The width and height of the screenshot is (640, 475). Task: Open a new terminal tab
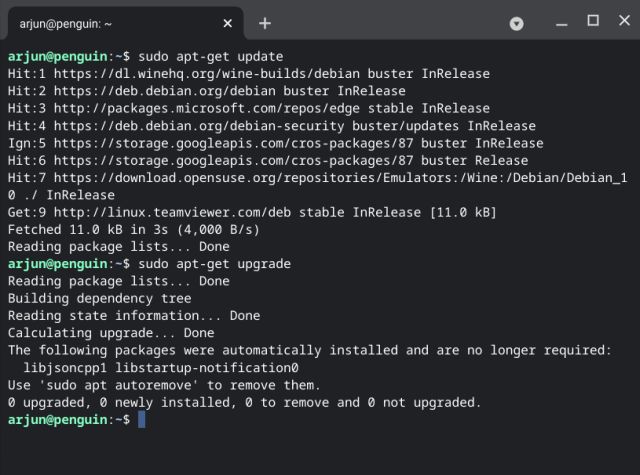265,23
